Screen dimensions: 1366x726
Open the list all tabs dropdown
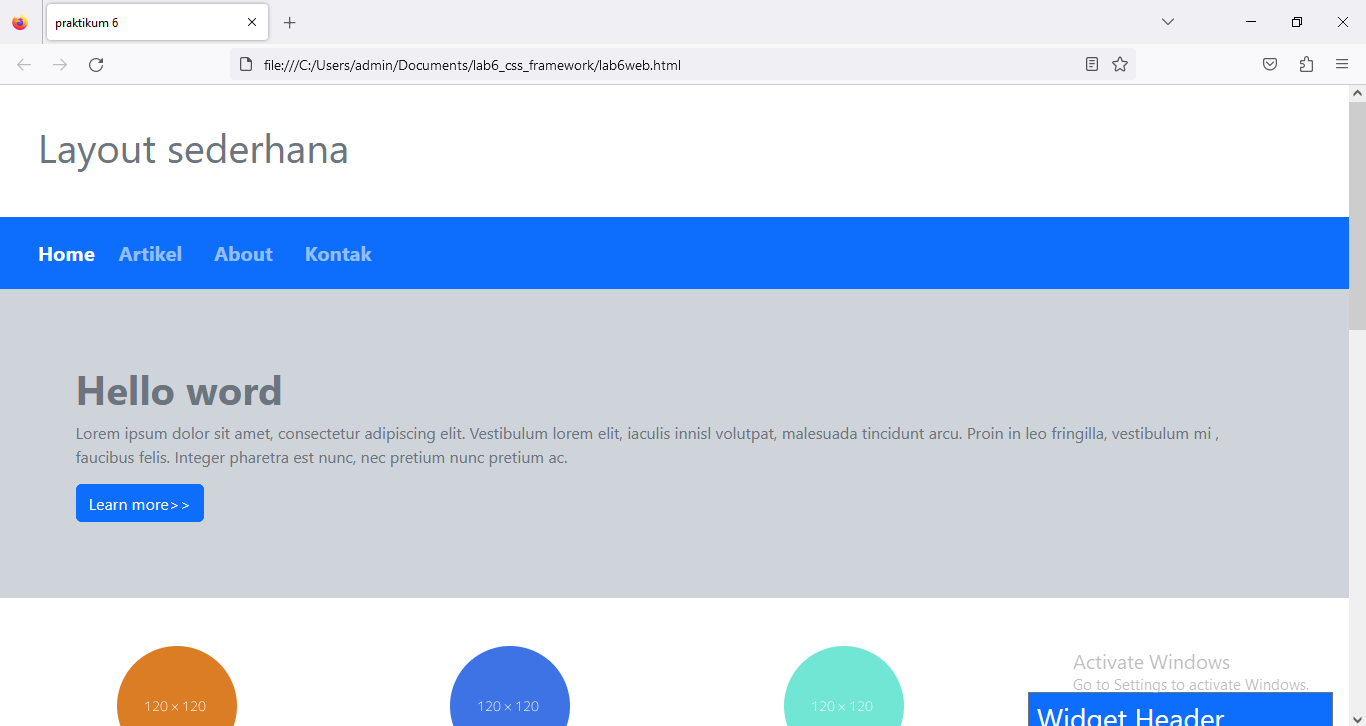click(x=1167, y=21)
